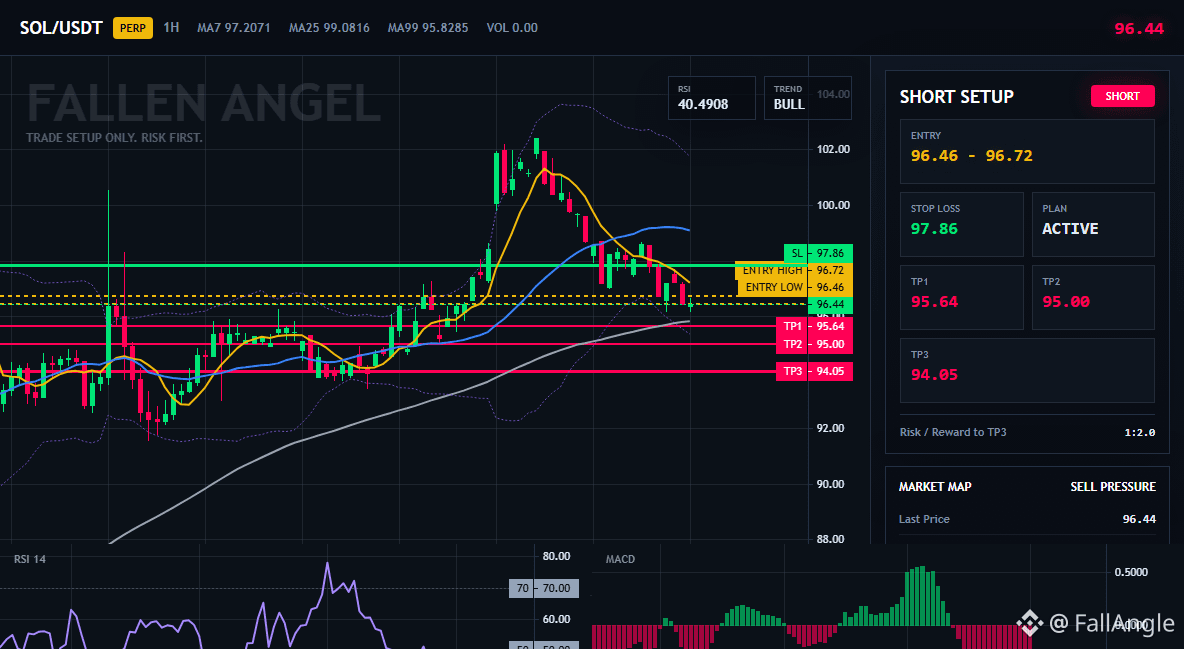This screenshot has width=1184, height=649.
Task: Click the Last Price row label
Action: (x=924, y=519)
